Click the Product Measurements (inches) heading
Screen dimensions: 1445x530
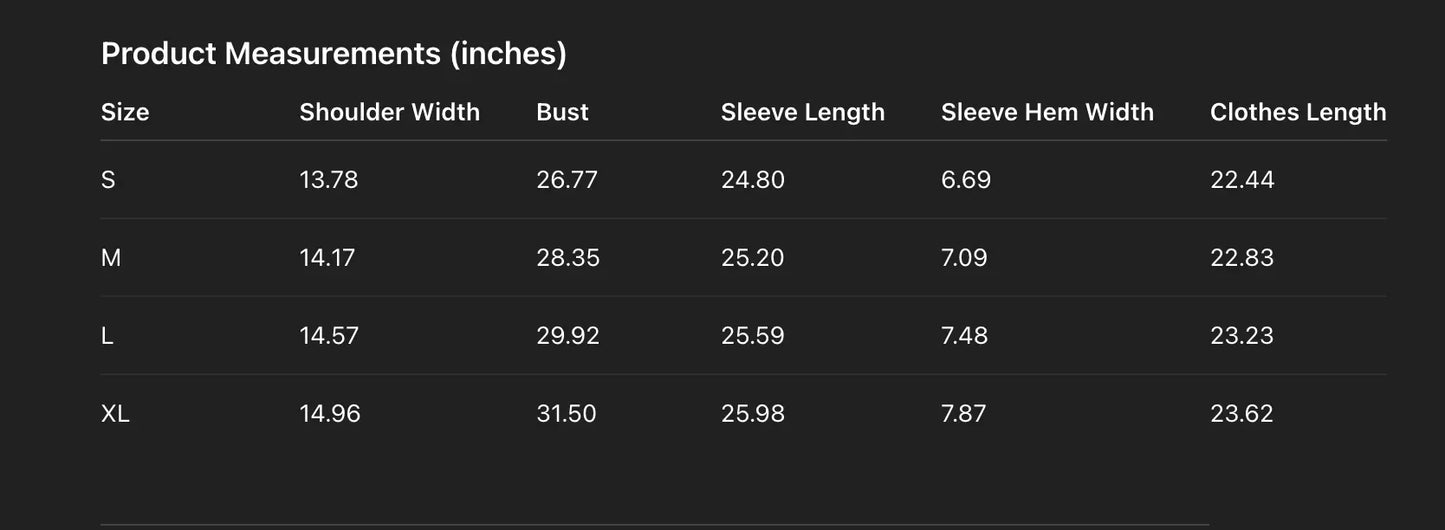tap(334, 53)
